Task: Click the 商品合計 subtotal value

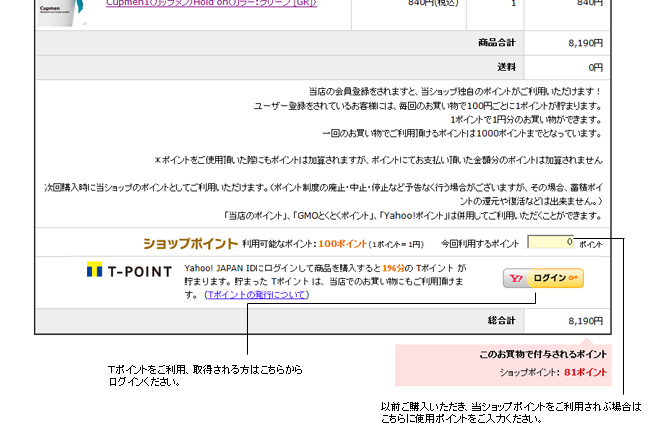Action: coord(580,43)
